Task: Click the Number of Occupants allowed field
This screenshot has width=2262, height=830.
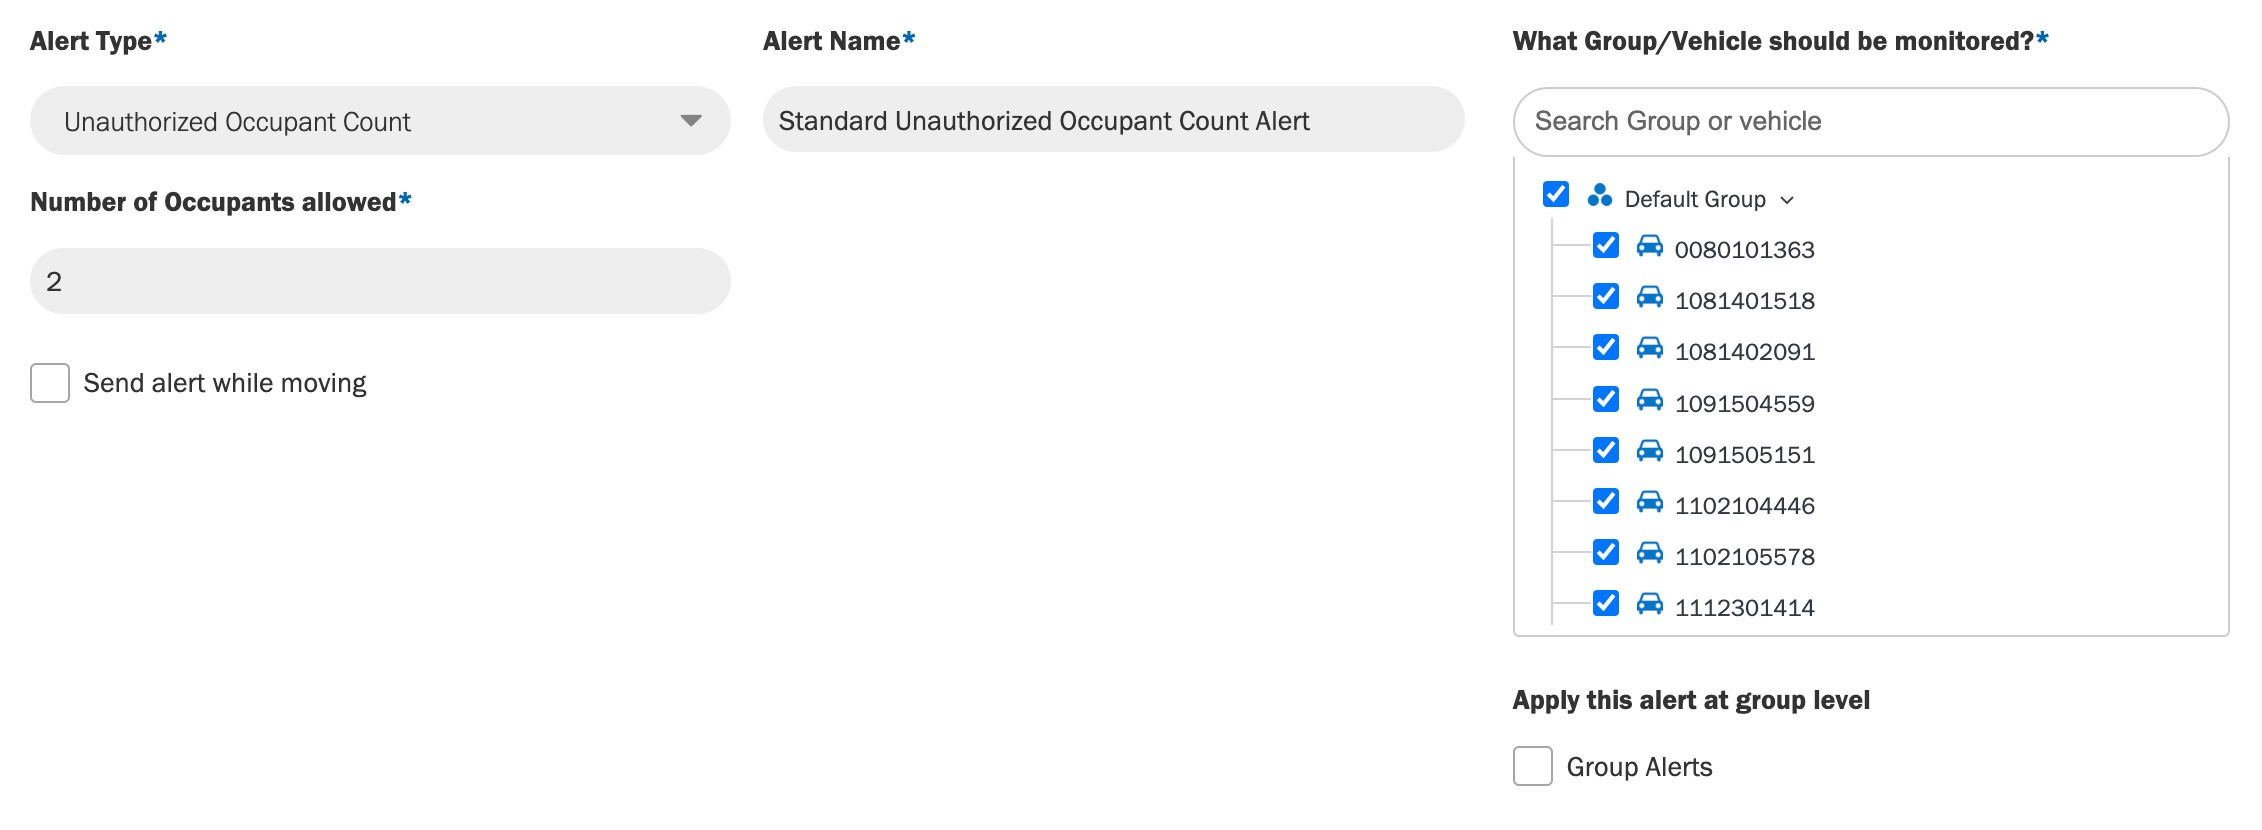Action: (380, 281)
